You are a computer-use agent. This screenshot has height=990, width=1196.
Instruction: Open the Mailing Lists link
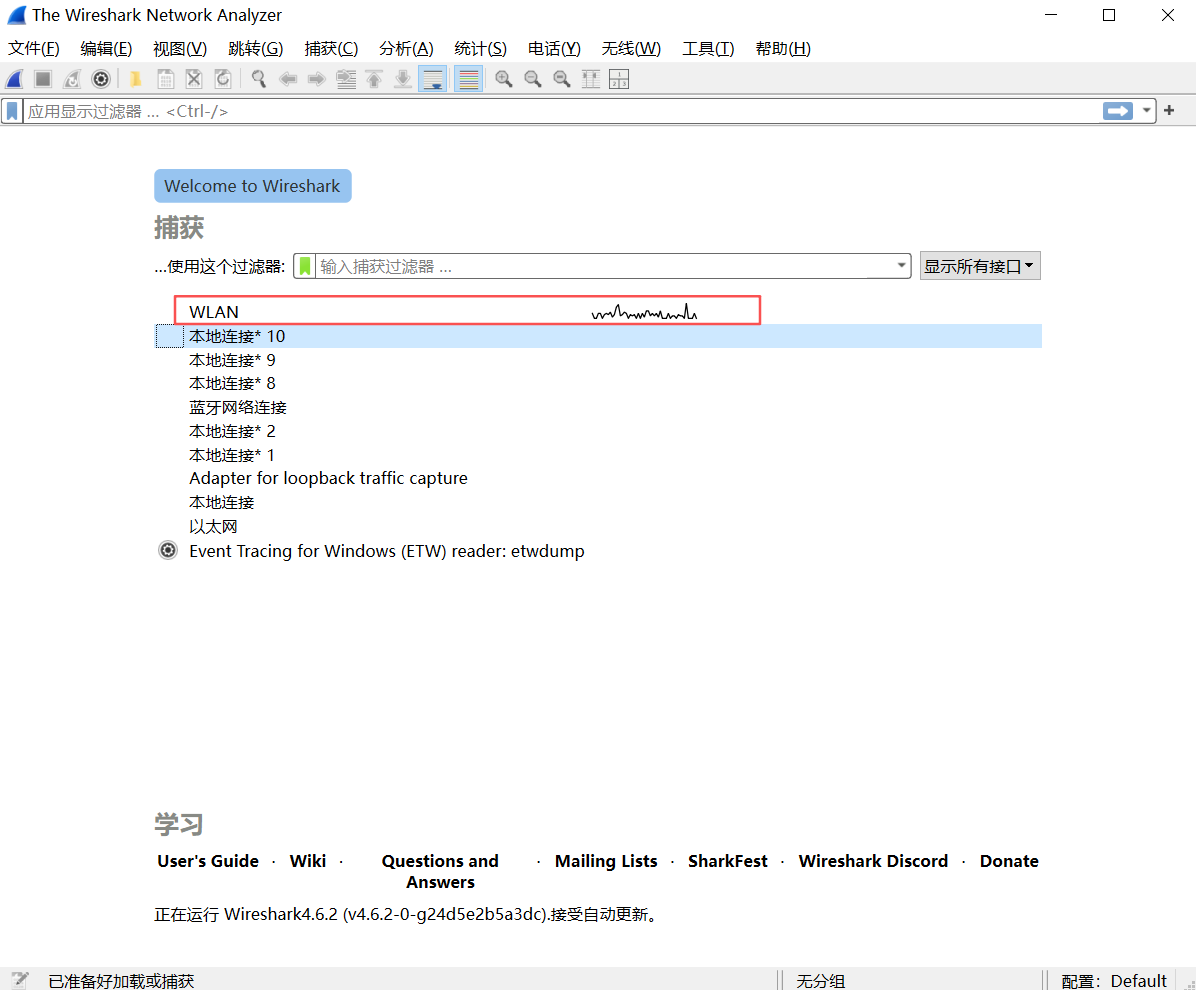click(x=606, y=861)
